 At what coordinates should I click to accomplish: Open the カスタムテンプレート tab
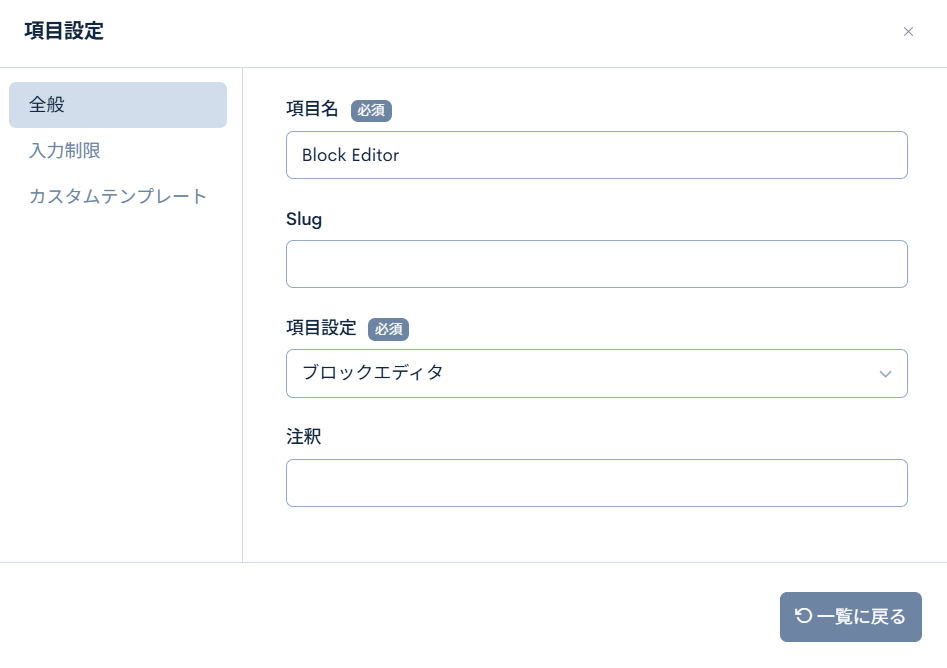pos(118,196)
